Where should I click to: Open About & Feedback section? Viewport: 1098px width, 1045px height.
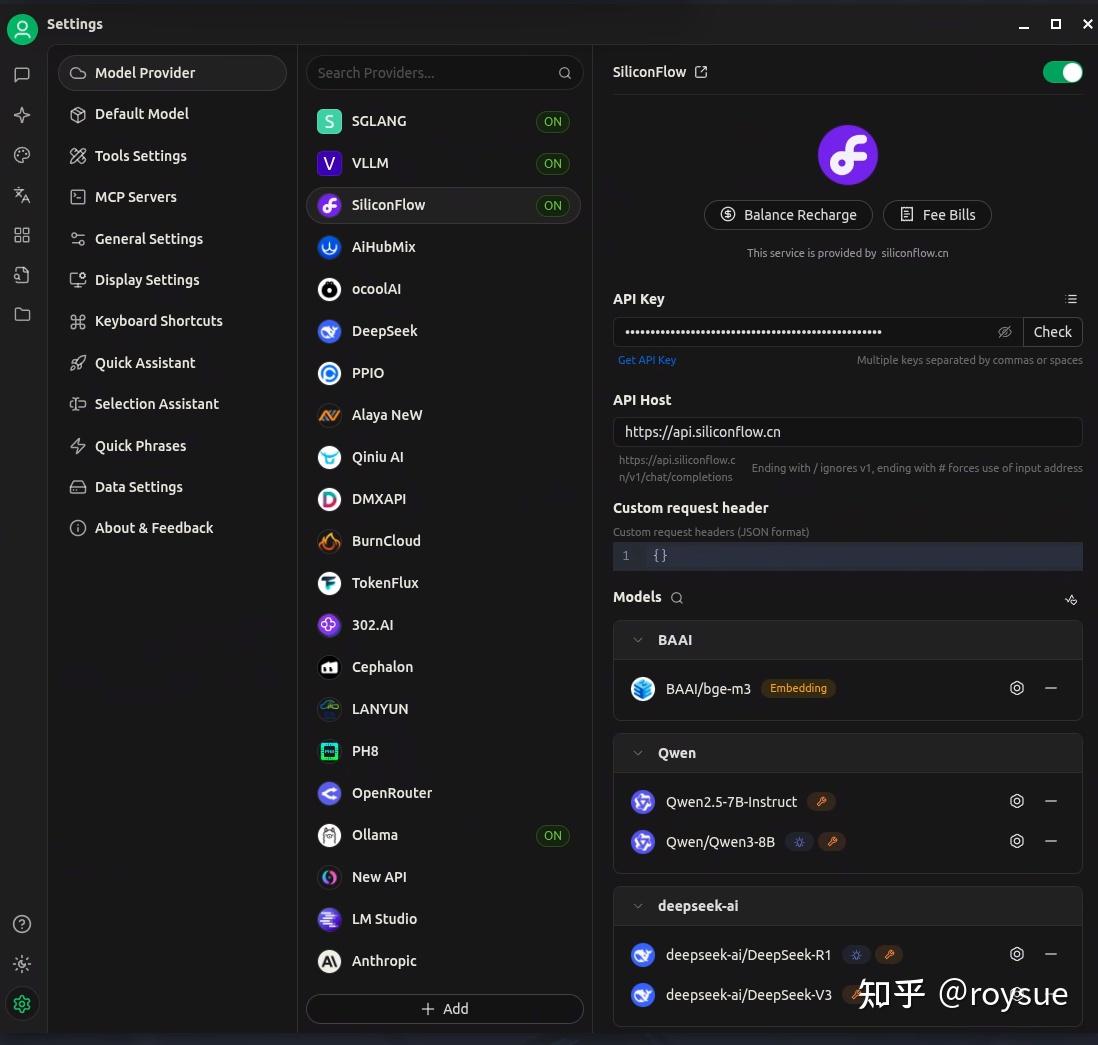[x=172, y=528]
